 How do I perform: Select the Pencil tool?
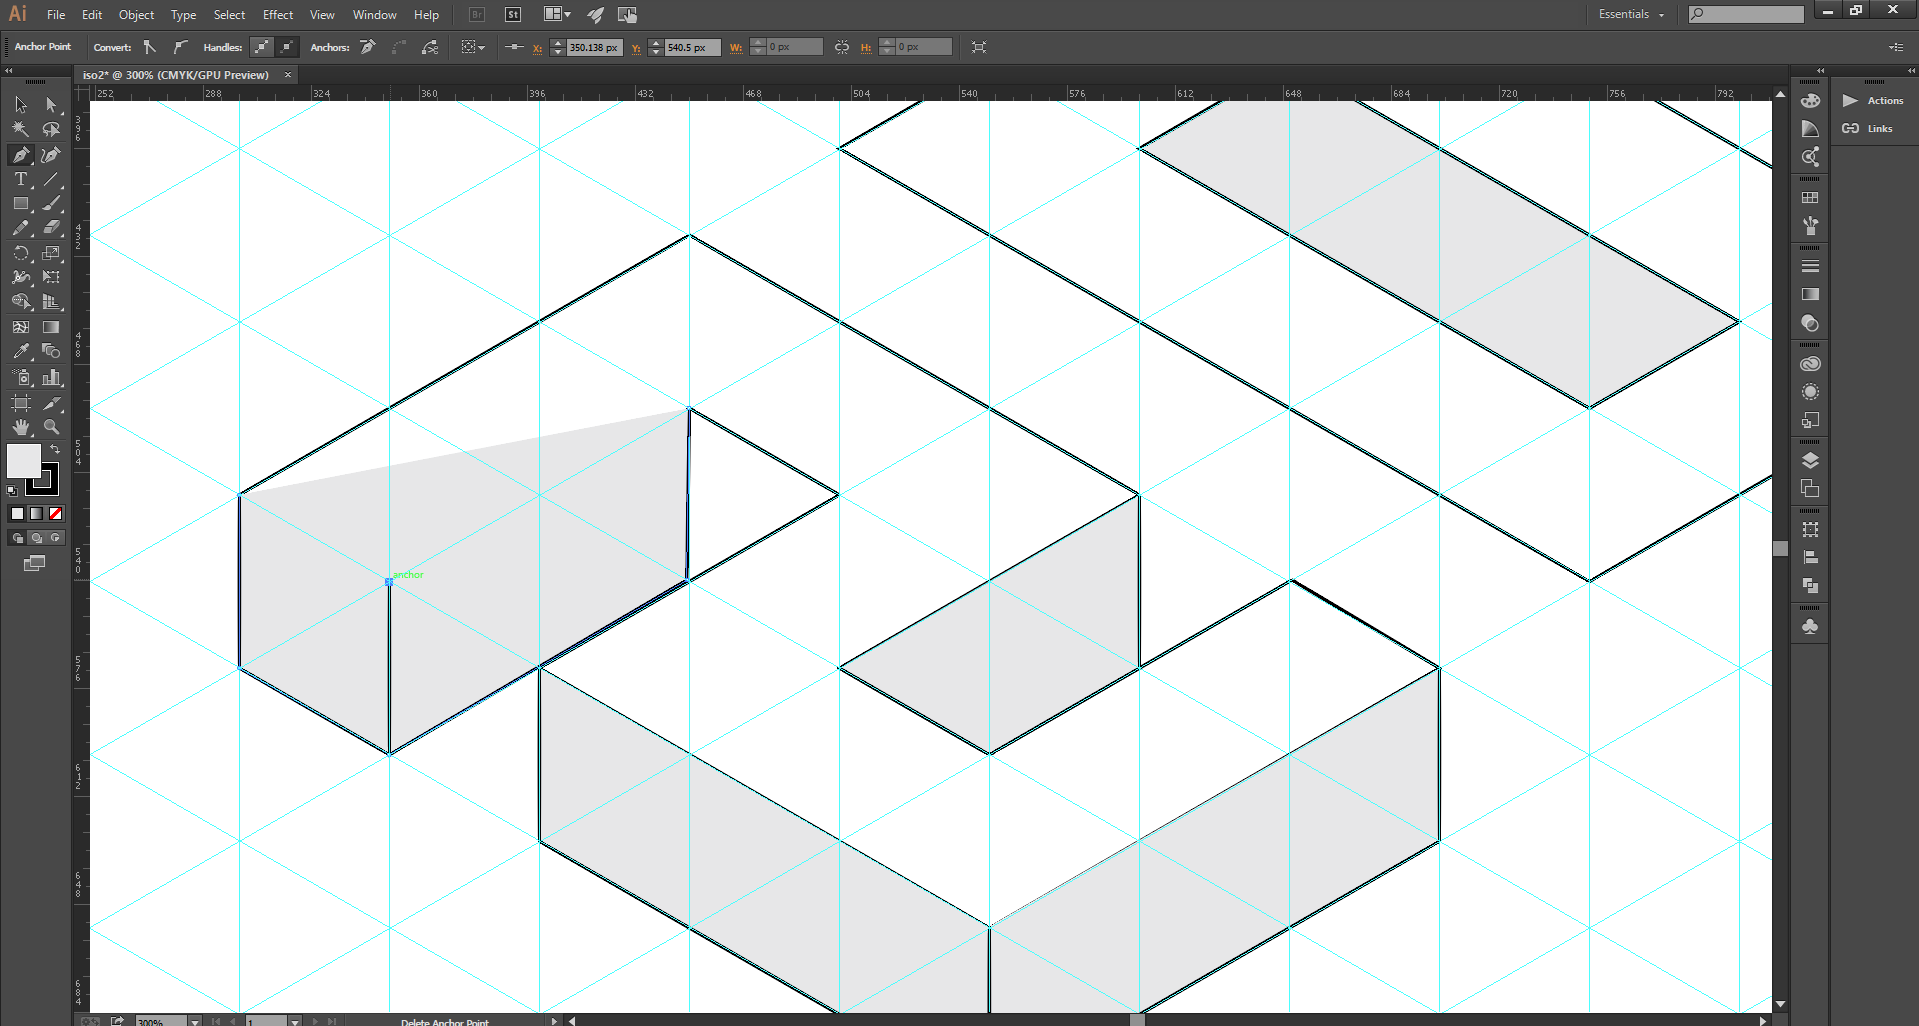21,228
